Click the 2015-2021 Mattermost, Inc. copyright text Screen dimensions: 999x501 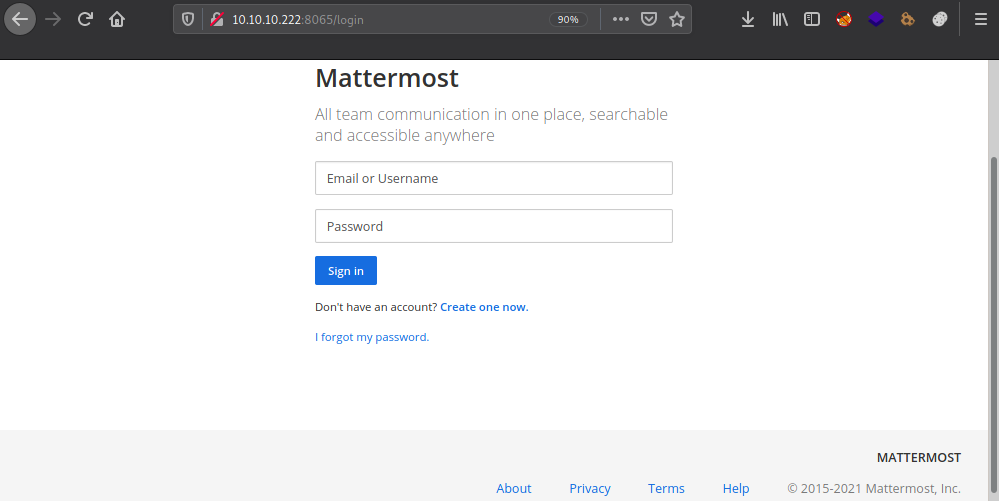(874, 488)
